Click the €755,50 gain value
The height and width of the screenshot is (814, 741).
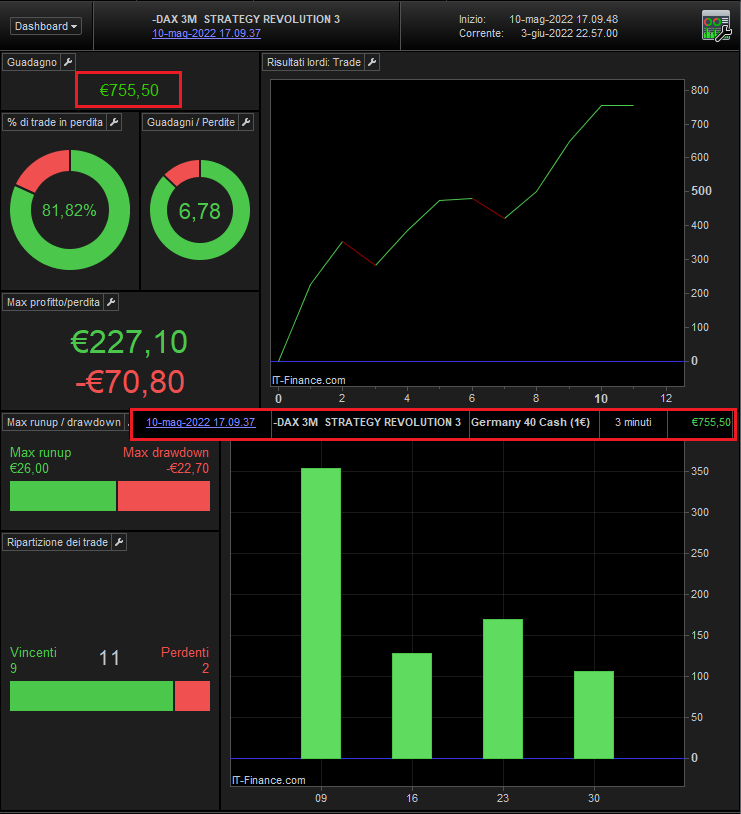pos(129,90)
